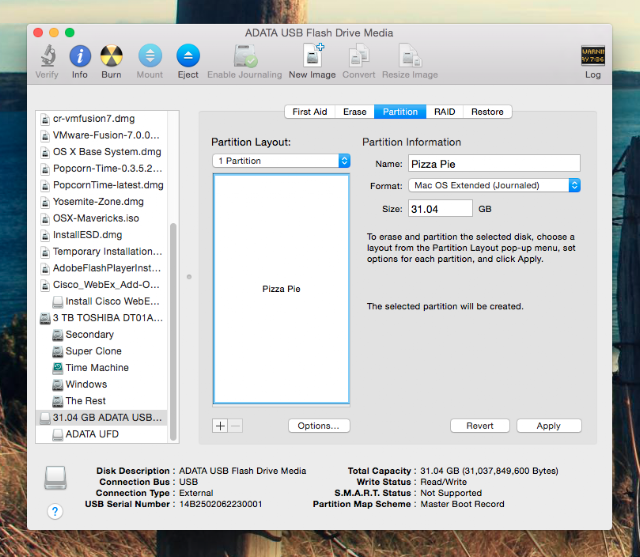This screenshot has height=557, width=640.
Task: Select 31.04 GB ADATA USB disk
Action: click(x=102, y=417)
